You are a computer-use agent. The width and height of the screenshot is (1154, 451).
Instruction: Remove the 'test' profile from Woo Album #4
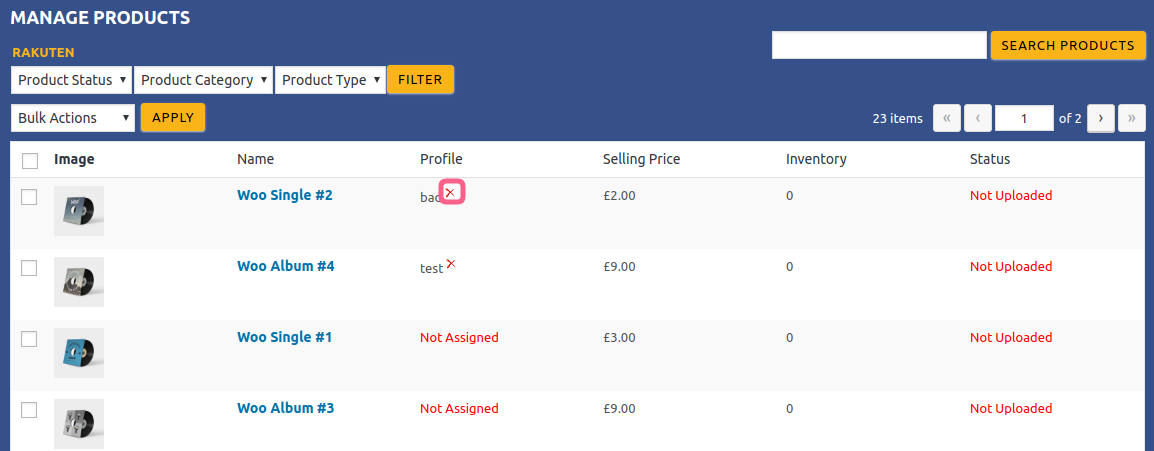click(451, 264)
